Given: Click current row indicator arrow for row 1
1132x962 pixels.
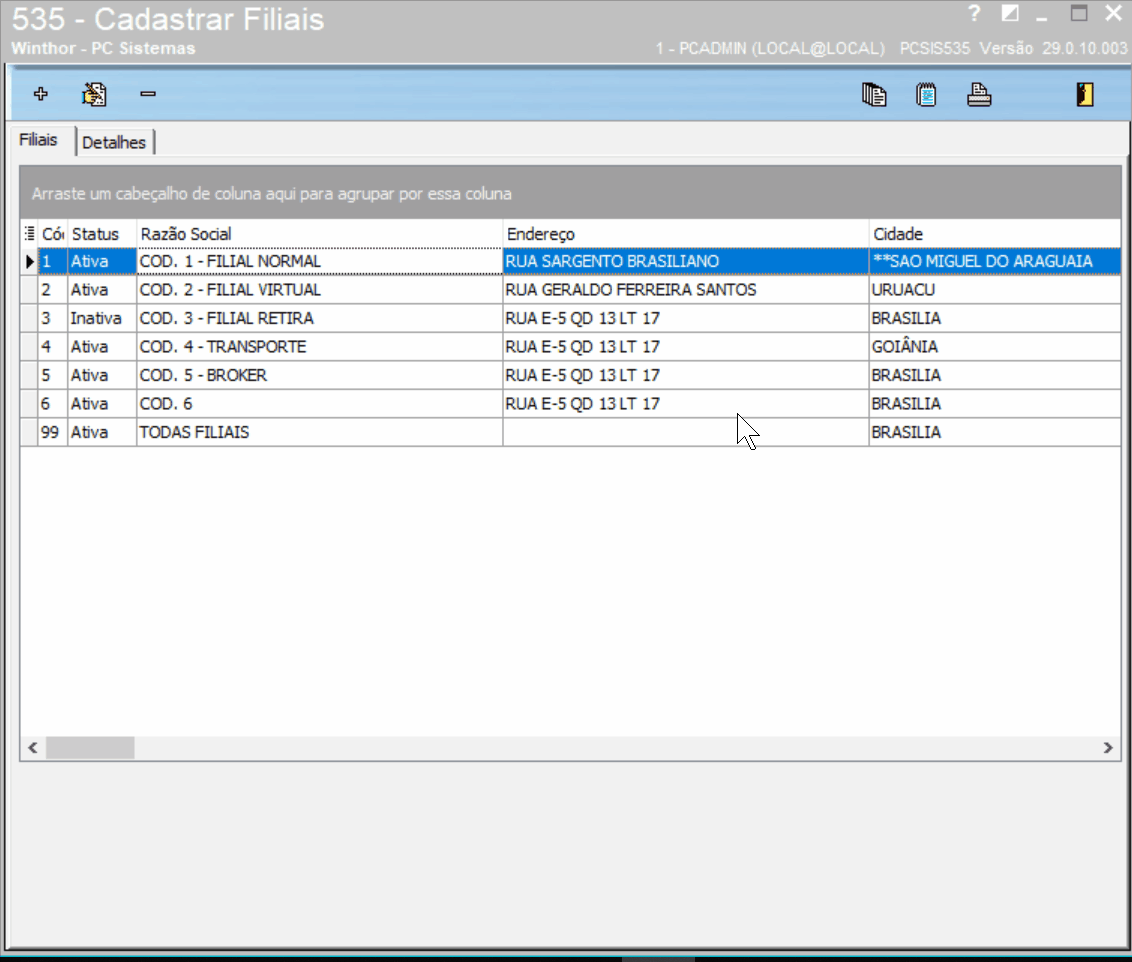Looking at the screenshot, I should [30, 261].
